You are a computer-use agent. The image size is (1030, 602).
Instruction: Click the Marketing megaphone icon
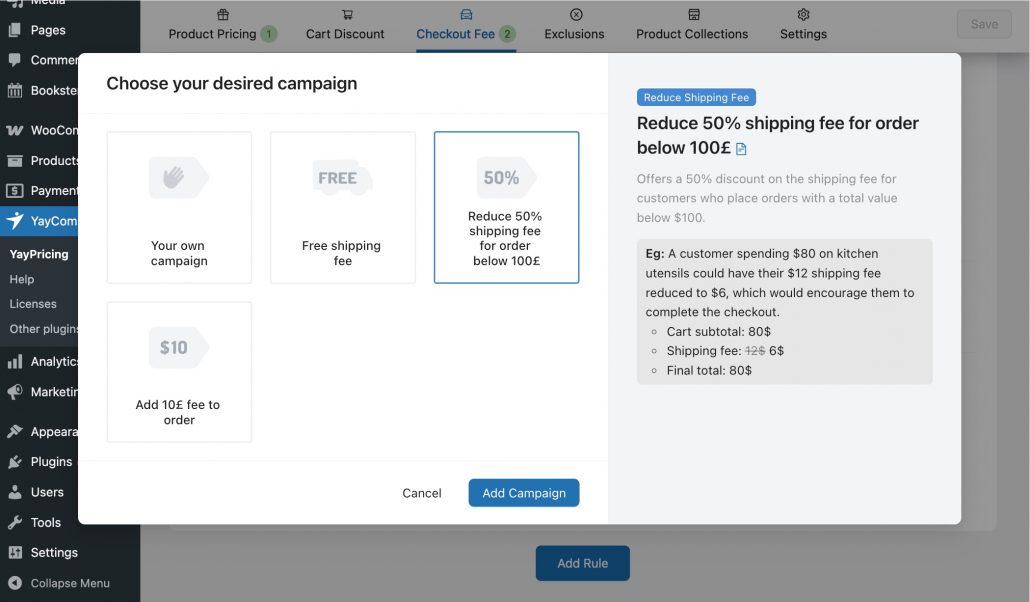coord(14,392)
